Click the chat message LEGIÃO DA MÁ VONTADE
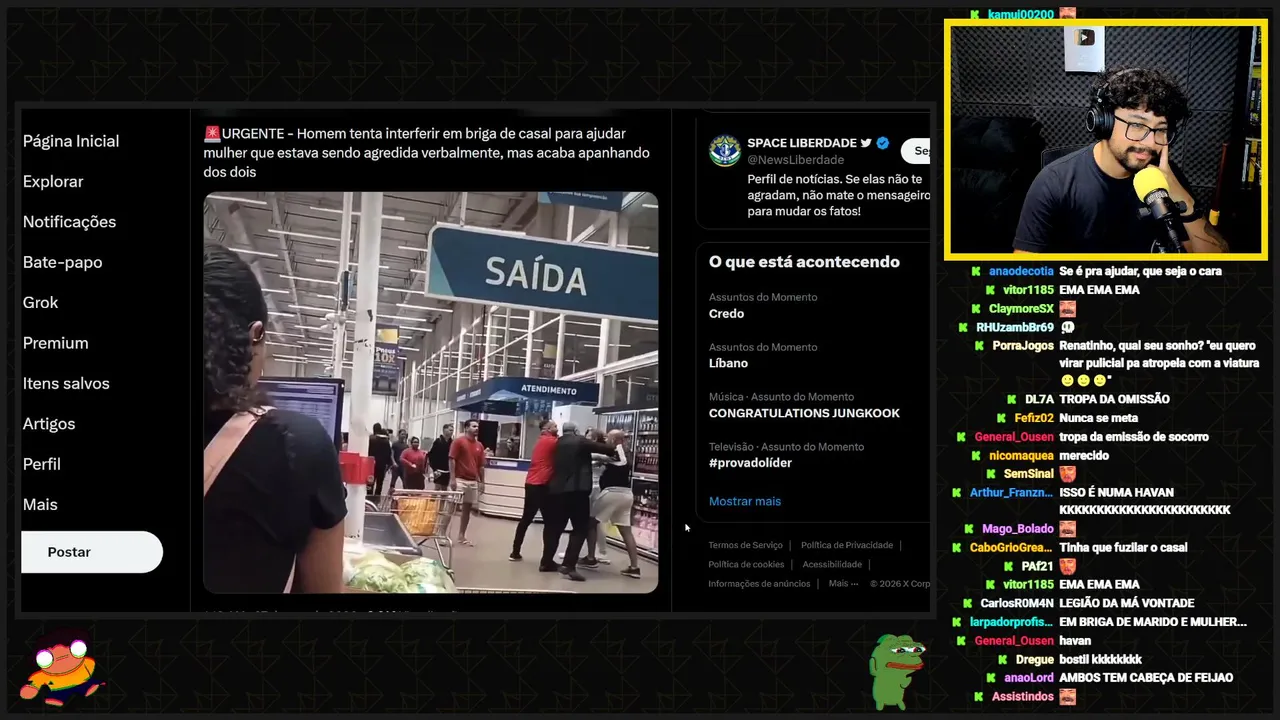 coord(1127,603)
